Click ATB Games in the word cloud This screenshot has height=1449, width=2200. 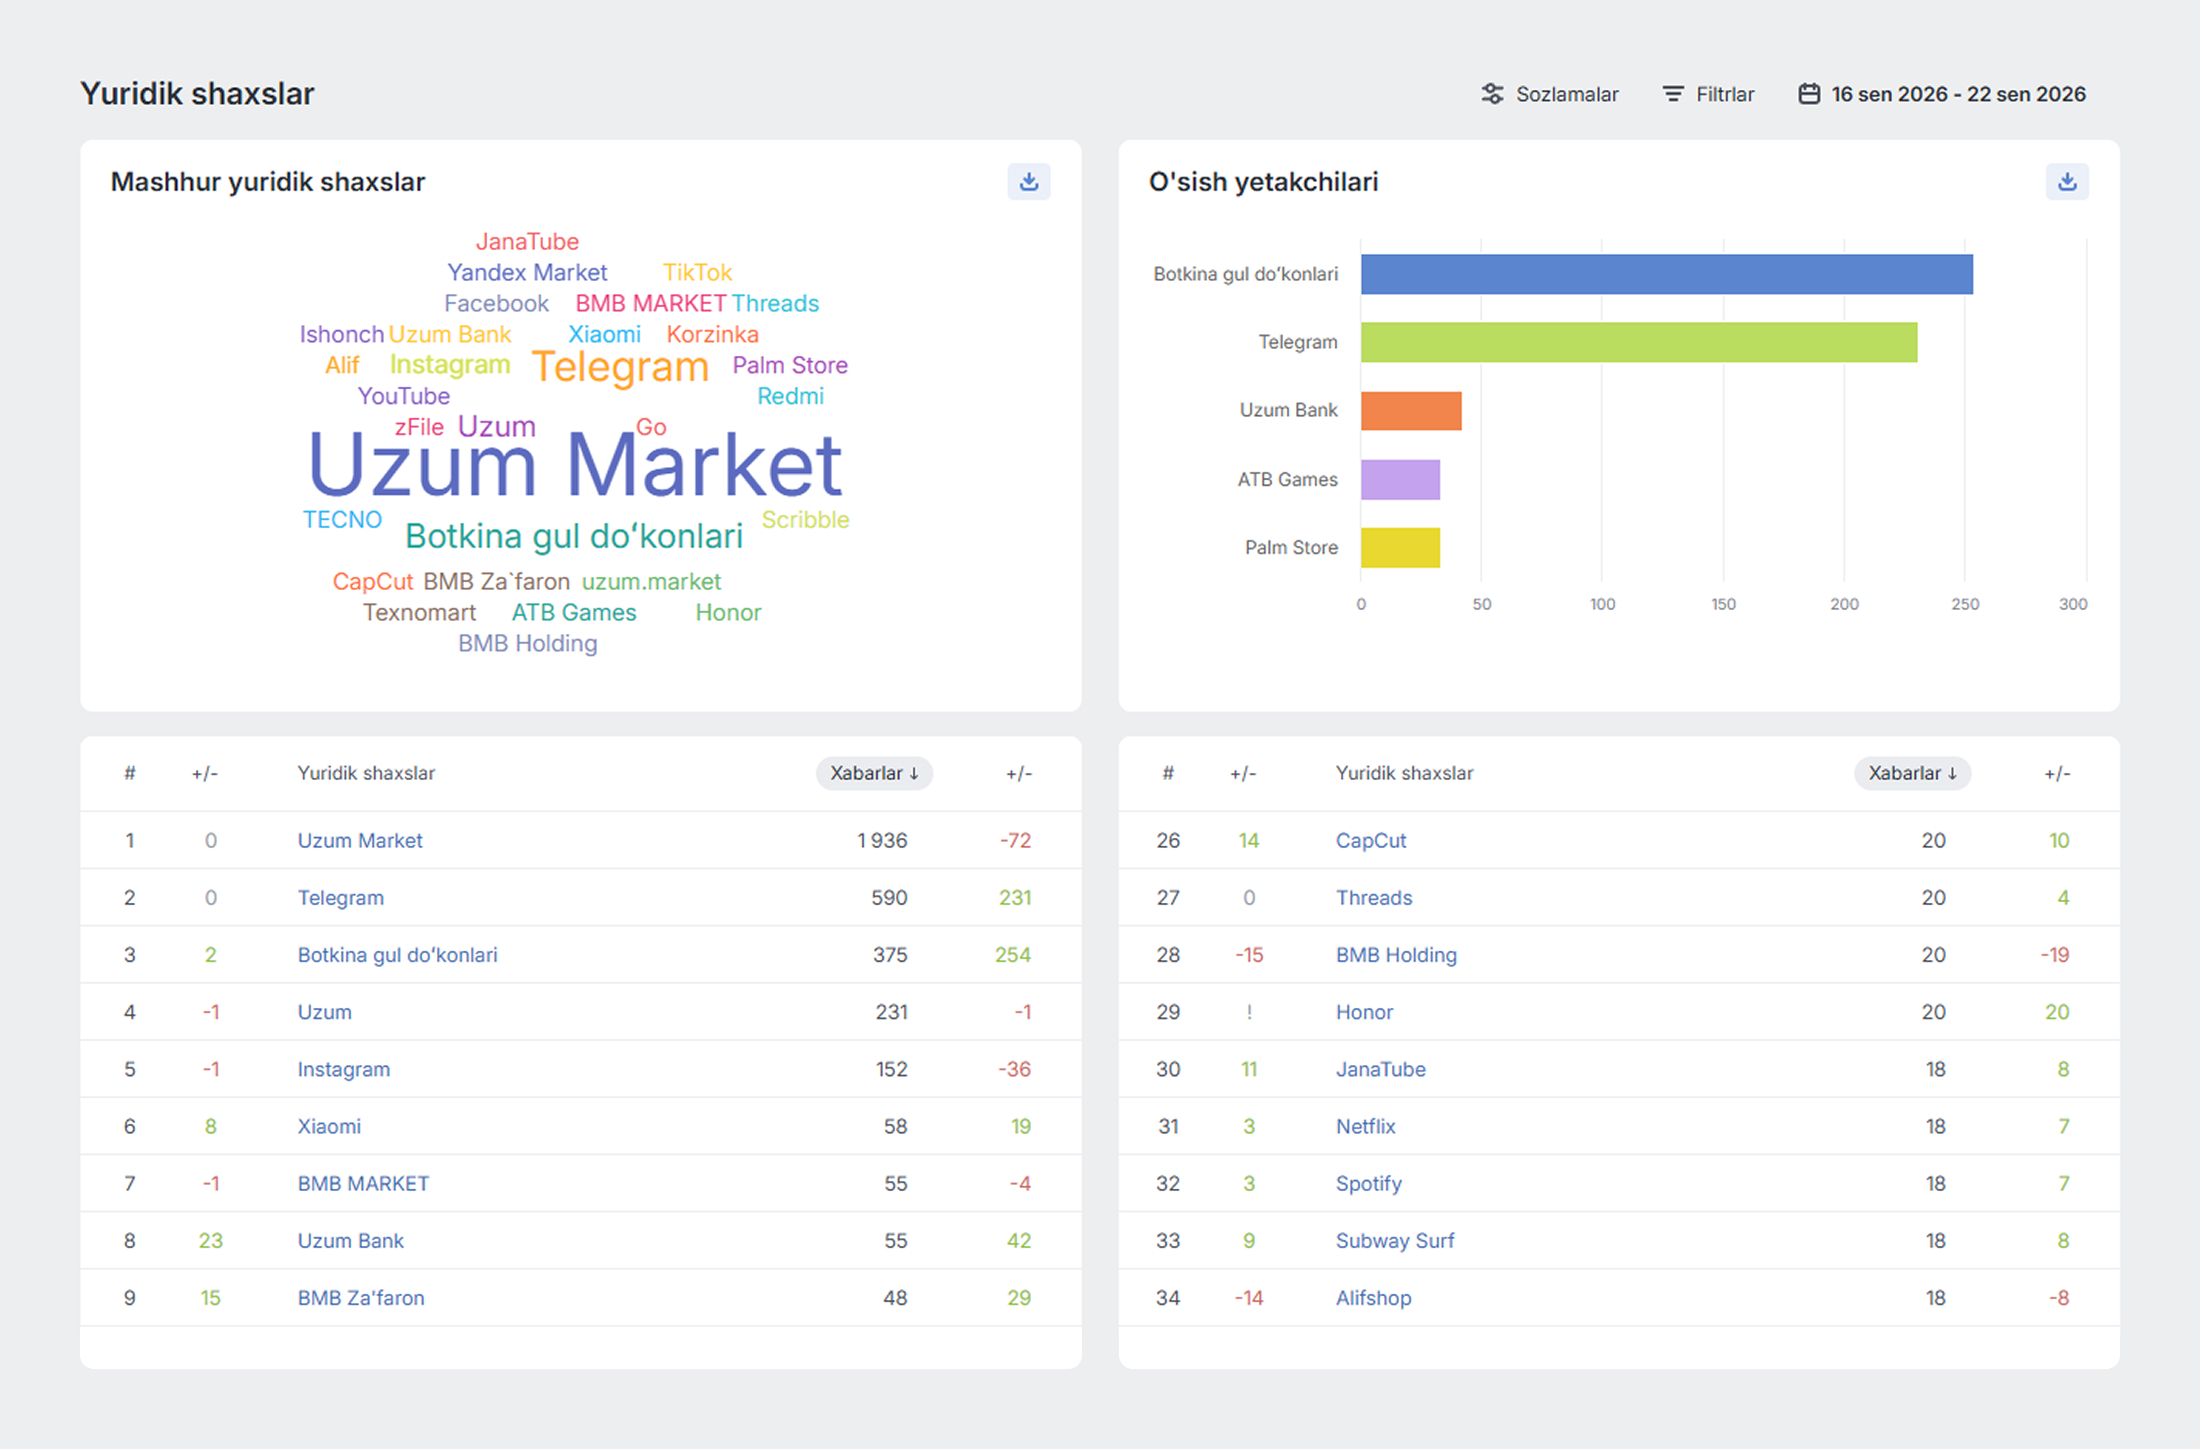coord(574,613)
